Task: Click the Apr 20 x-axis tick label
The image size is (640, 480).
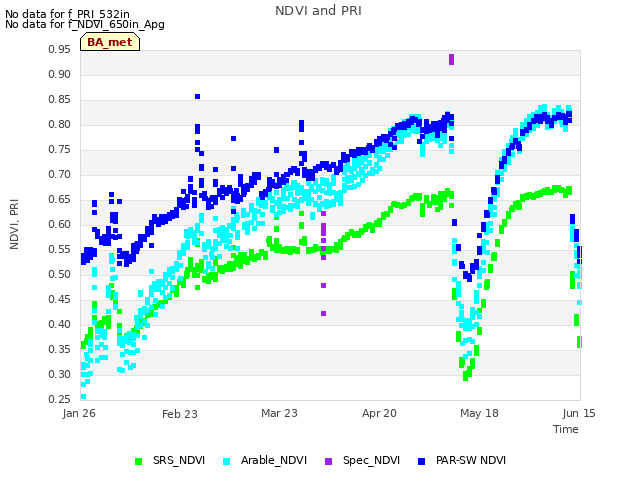Action: [x=379, y=413]
